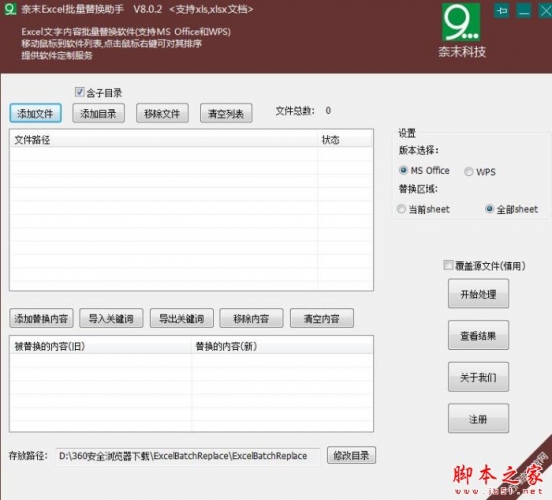Start processing with 开始处理
Viewport: 552px width, 500px height.
point(478,294)
